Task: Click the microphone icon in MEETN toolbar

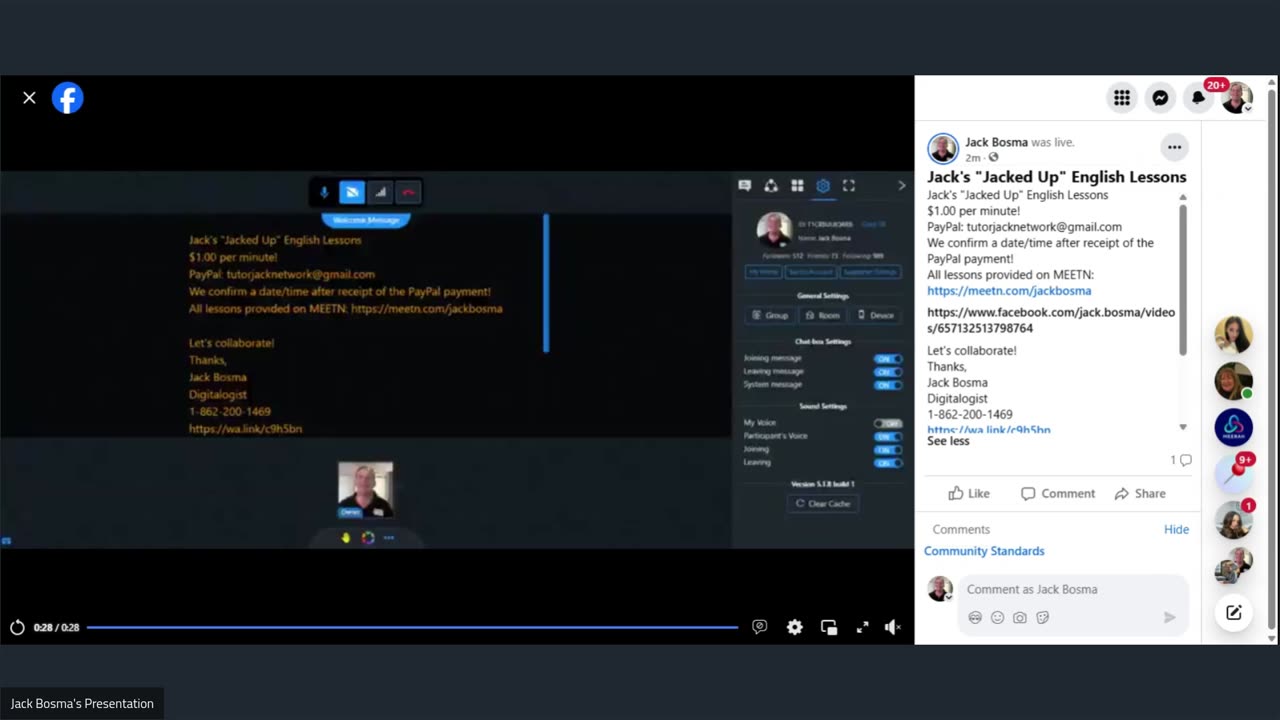Action: coord(324,192)
